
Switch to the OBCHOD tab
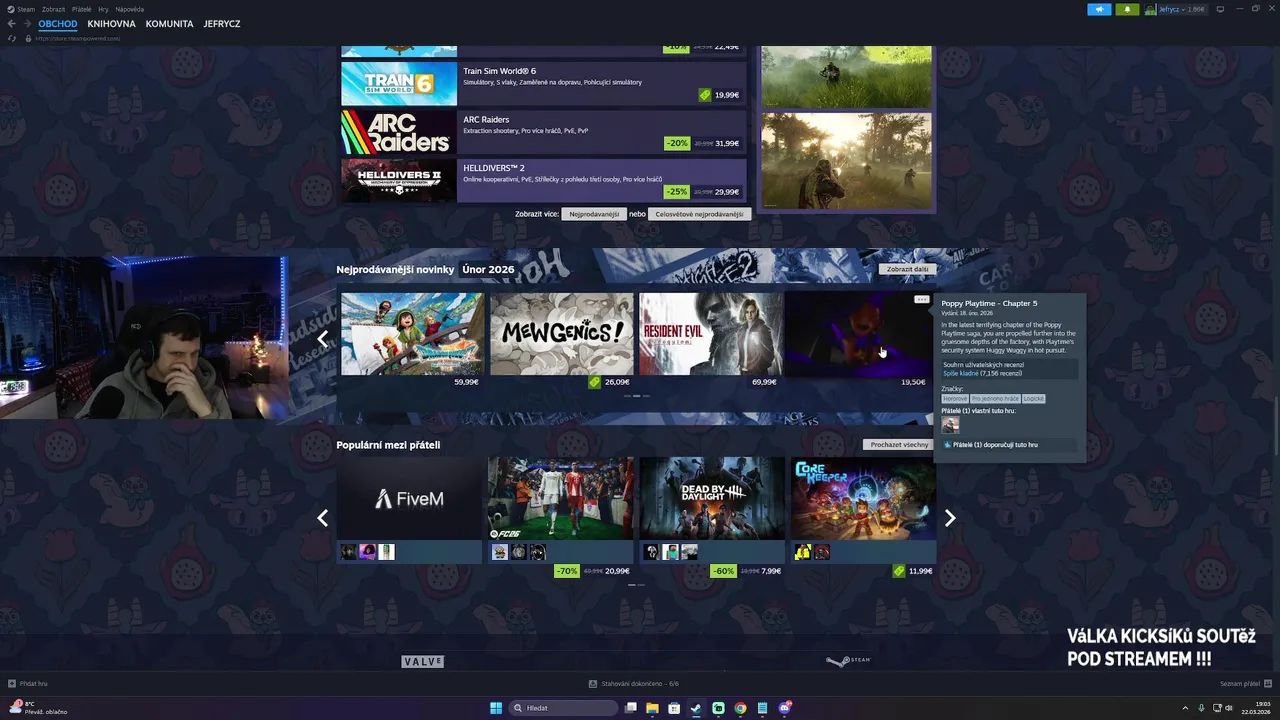tap(58, 24)
